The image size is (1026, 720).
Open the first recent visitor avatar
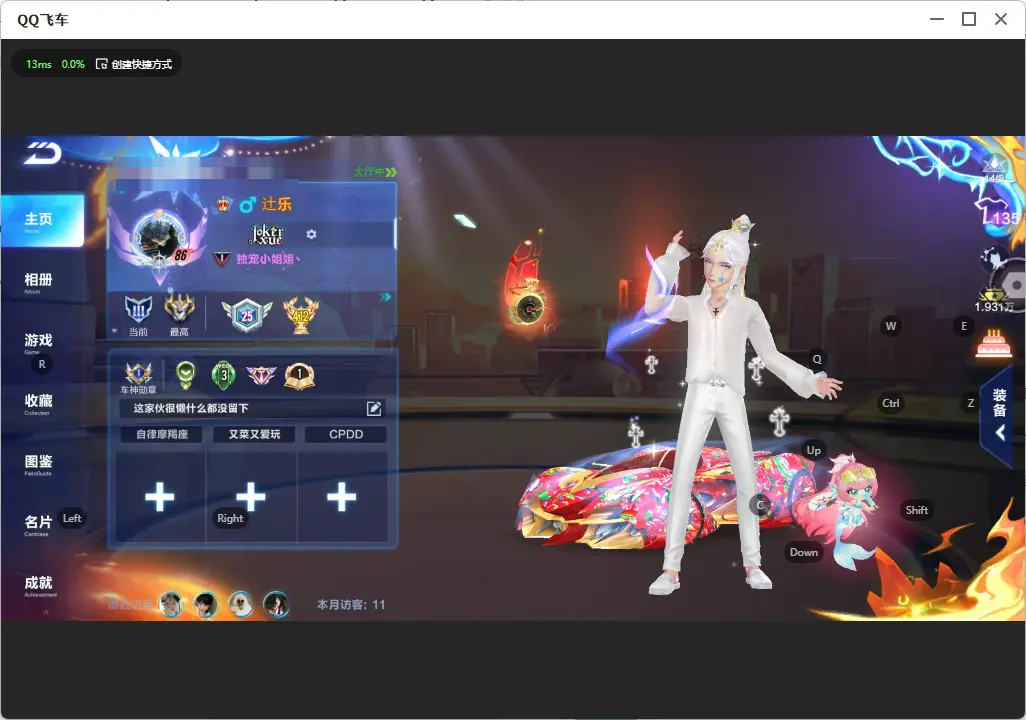[171, 605]
